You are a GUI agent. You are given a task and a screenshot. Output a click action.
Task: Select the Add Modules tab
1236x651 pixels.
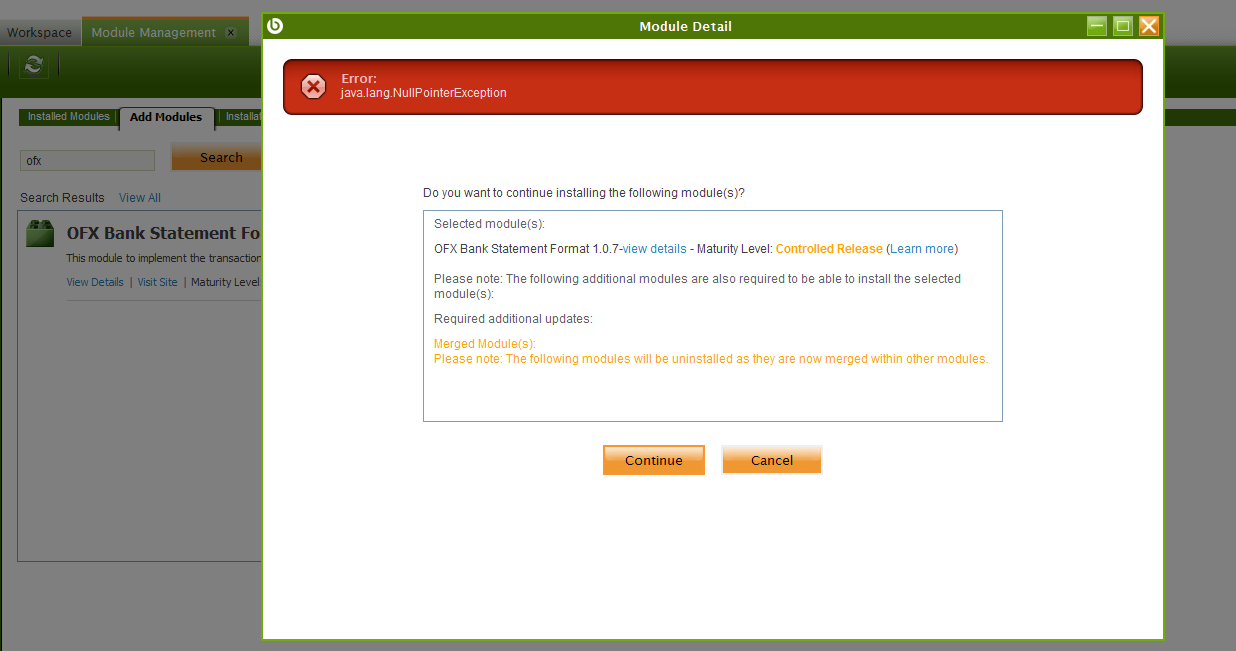[166, 118]
